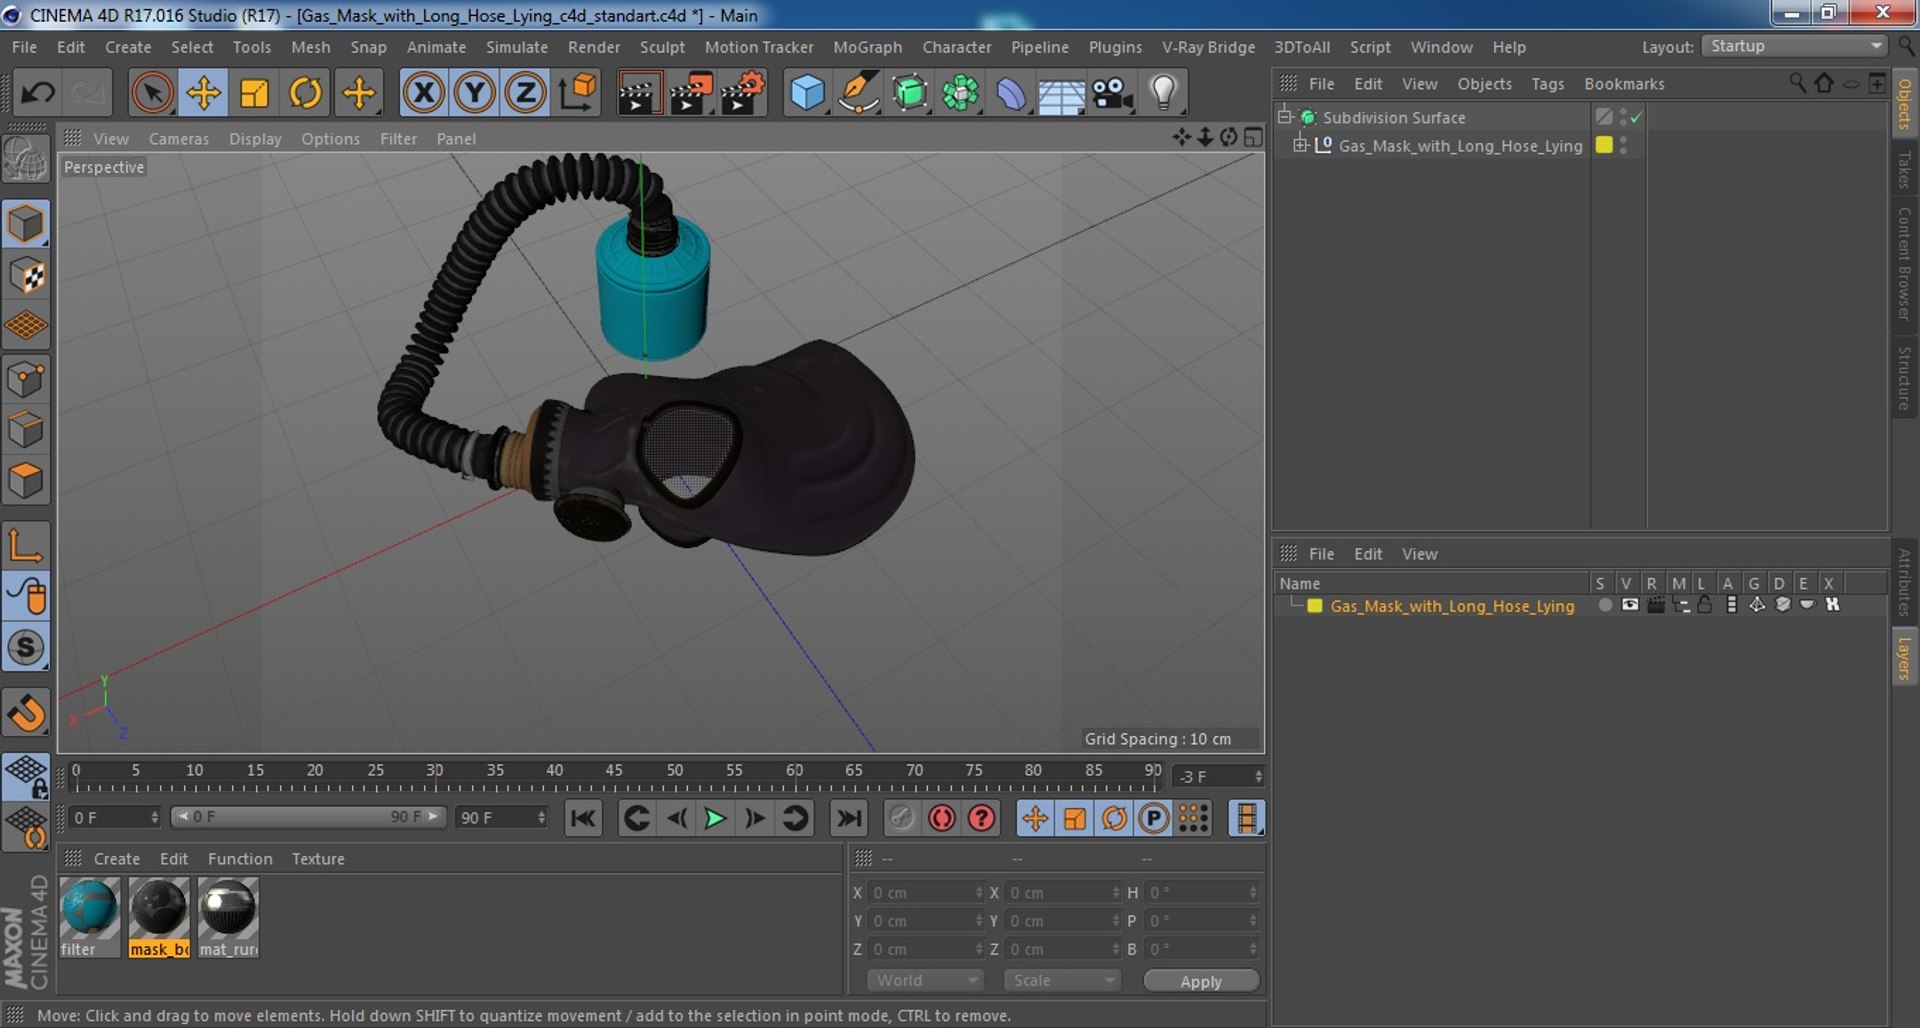Select the Move tool in top toolbar
Screen dimensions: 1920x1028
(x=203, y=93)
